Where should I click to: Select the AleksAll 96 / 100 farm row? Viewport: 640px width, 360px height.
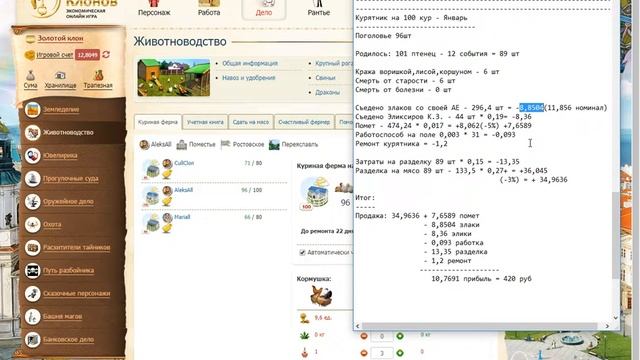[x=213, y=196]
